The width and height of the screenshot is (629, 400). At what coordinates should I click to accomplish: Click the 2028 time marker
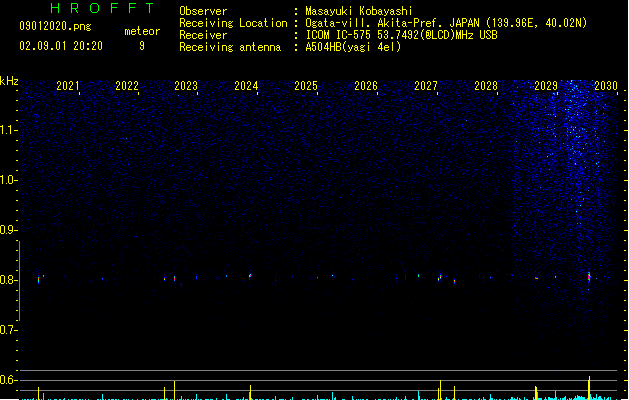(x=486, y=86)
